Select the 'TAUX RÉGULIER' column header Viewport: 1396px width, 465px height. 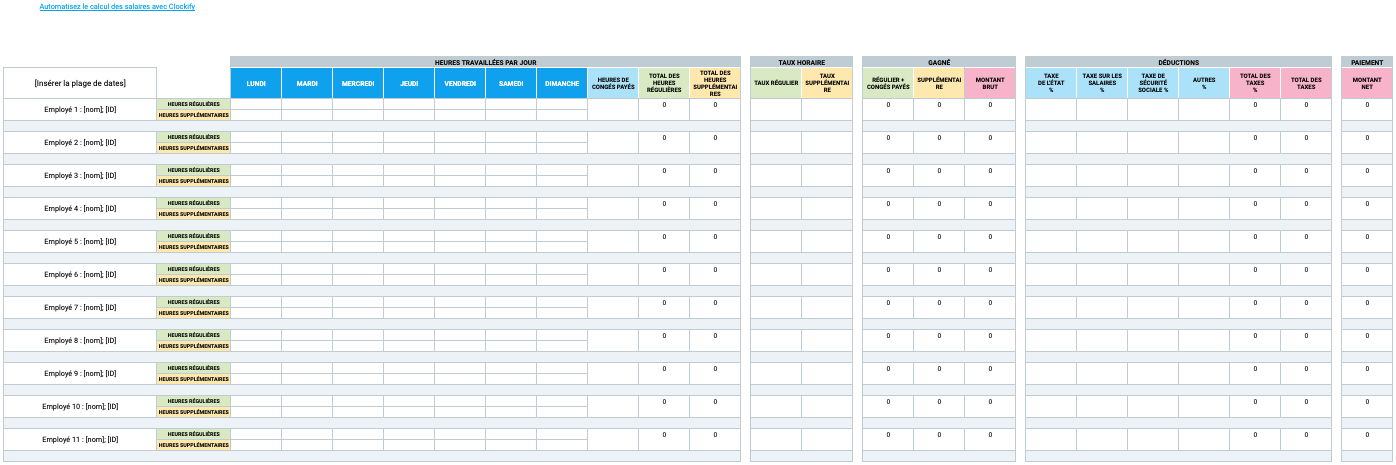(776, 83)
